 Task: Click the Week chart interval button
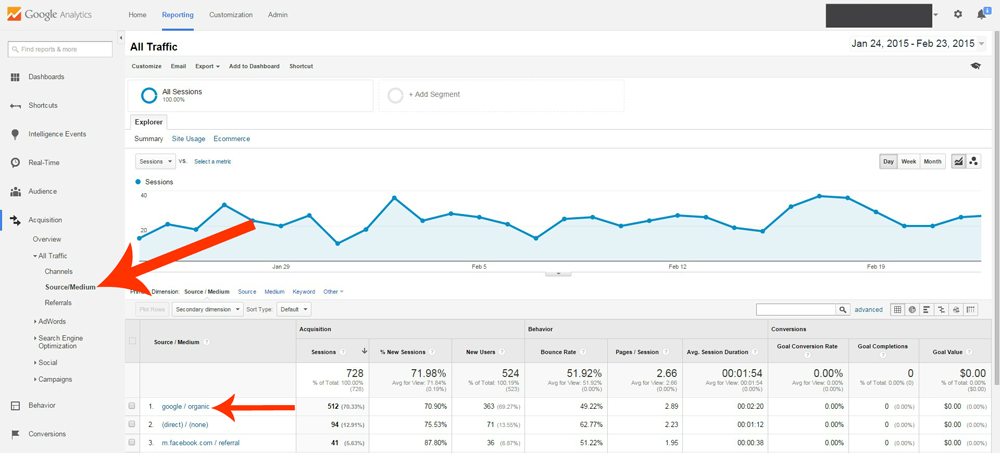[x=908, y=161]
